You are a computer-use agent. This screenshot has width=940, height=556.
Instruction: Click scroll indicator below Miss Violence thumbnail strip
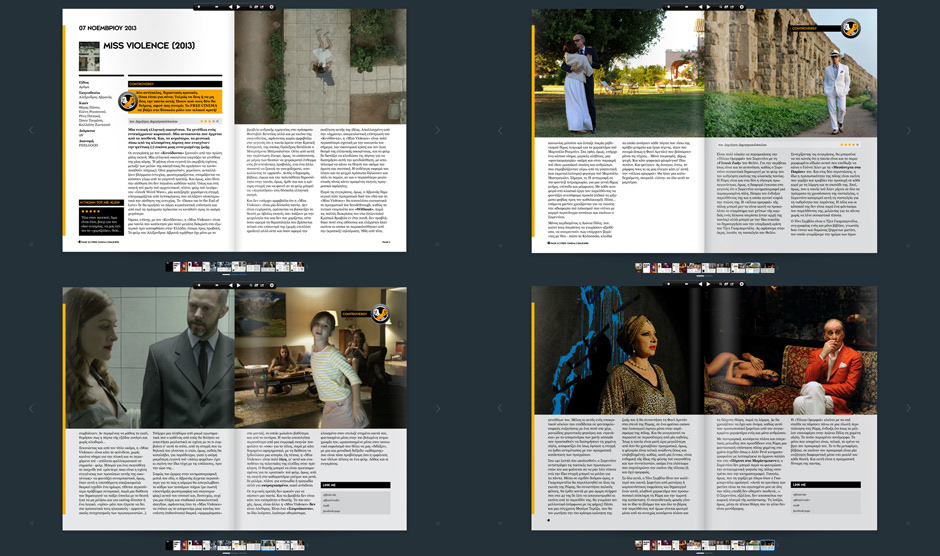226,274
